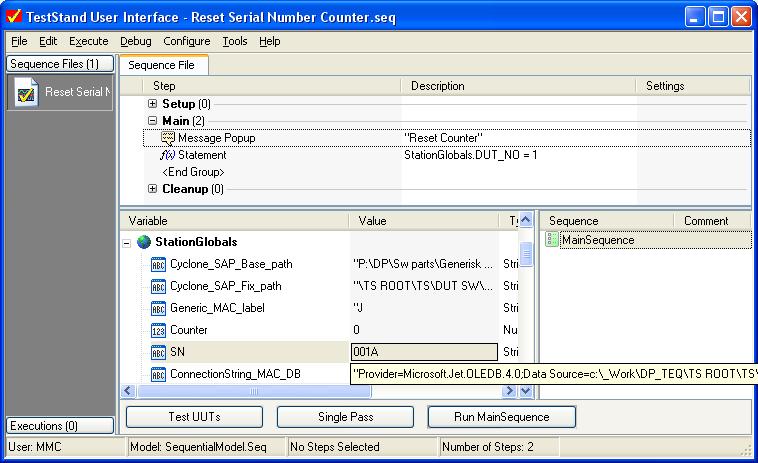Click the Generic_MAC_label string icon
The image size is (758, 463).
point(158,308)
